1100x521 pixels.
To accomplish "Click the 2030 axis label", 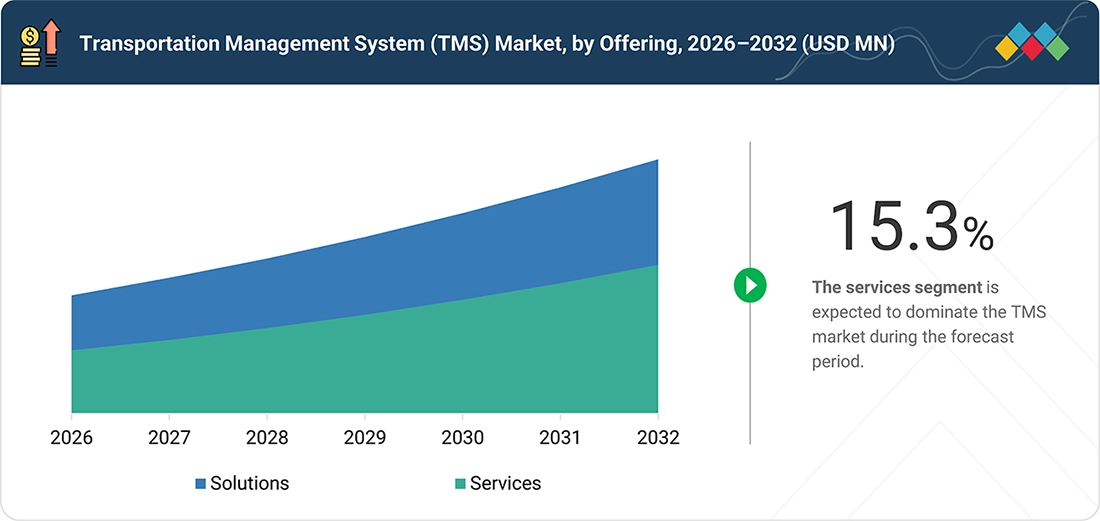I will pos(462,438).
